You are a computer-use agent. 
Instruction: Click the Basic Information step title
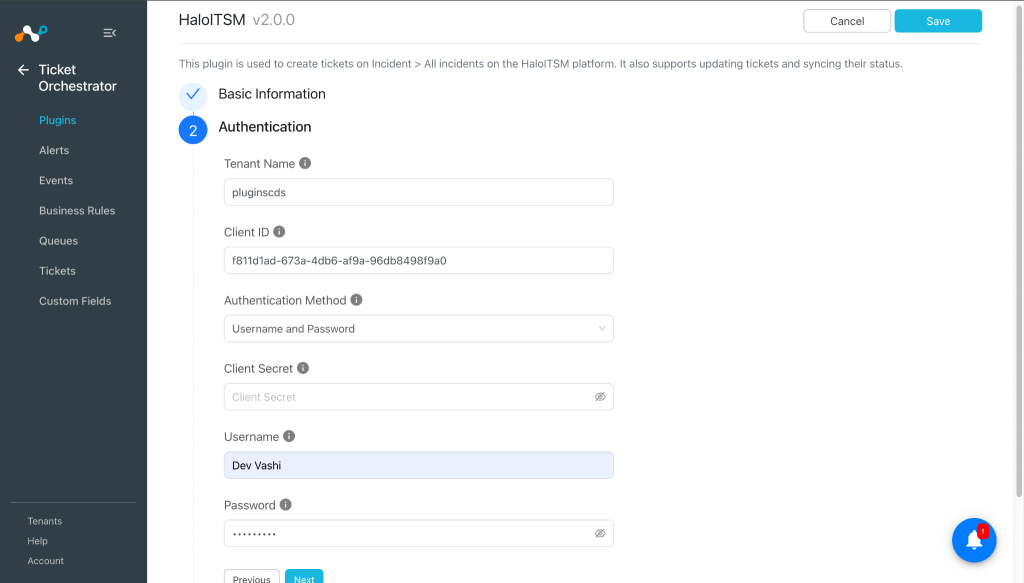click(272, 94)
